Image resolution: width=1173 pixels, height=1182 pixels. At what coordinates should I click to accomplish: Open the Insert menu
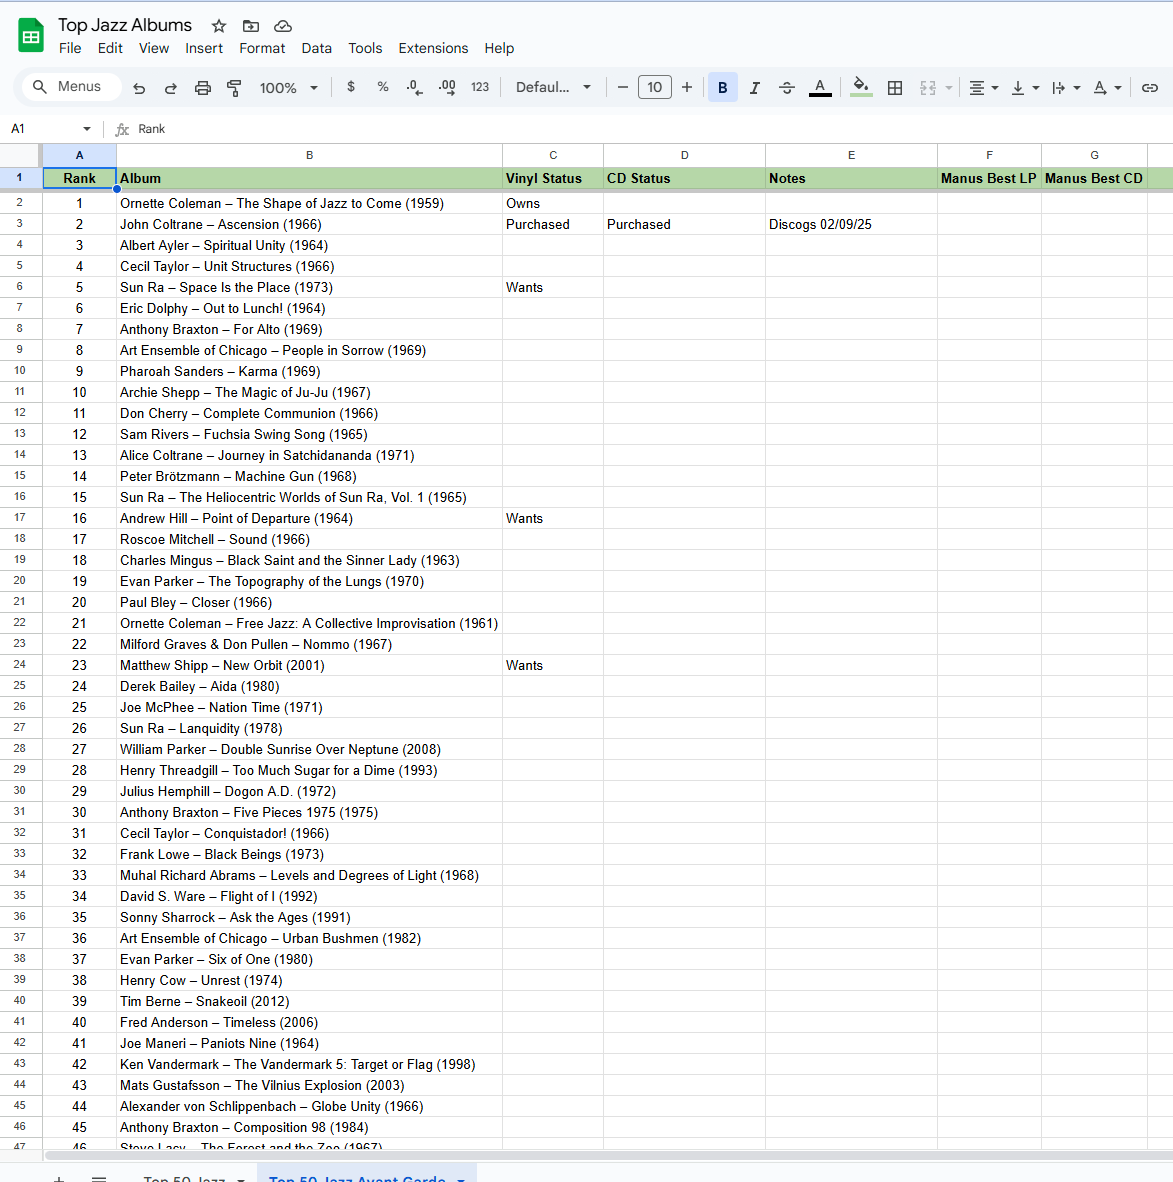coord(204,48)
